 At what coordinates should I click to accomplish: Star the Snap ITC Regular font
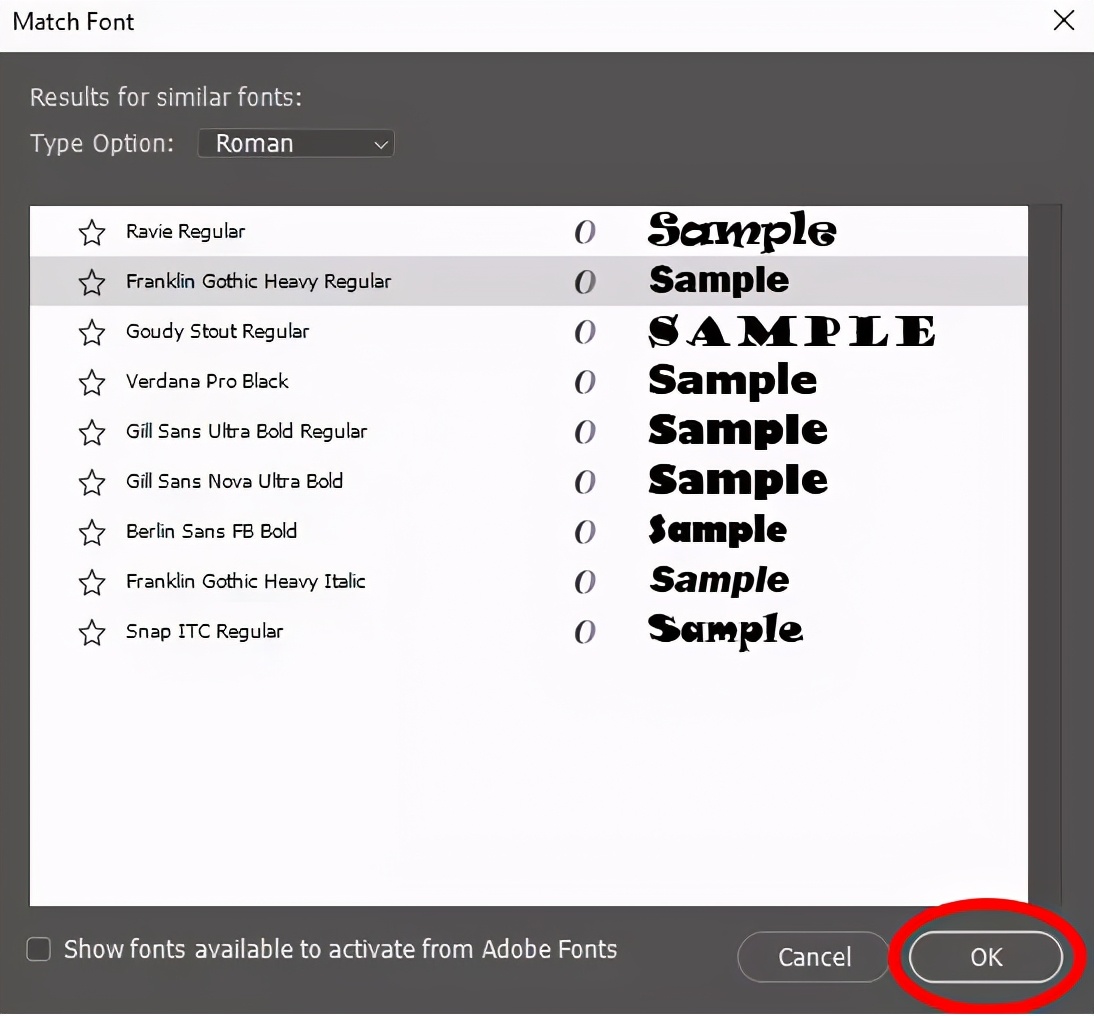click(x=92, y=633)
